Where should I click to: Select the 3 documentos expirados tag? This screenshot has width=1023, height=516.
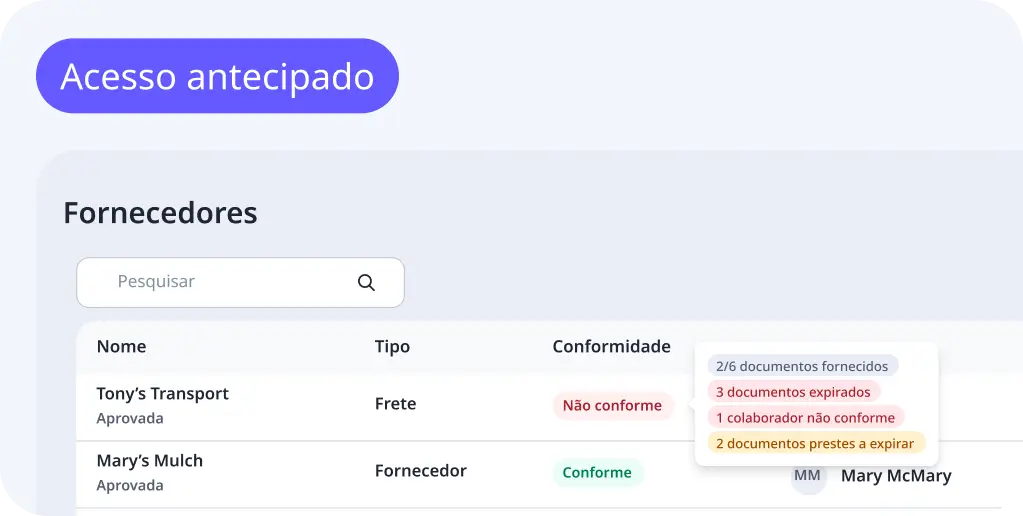(x=793, y=392)
